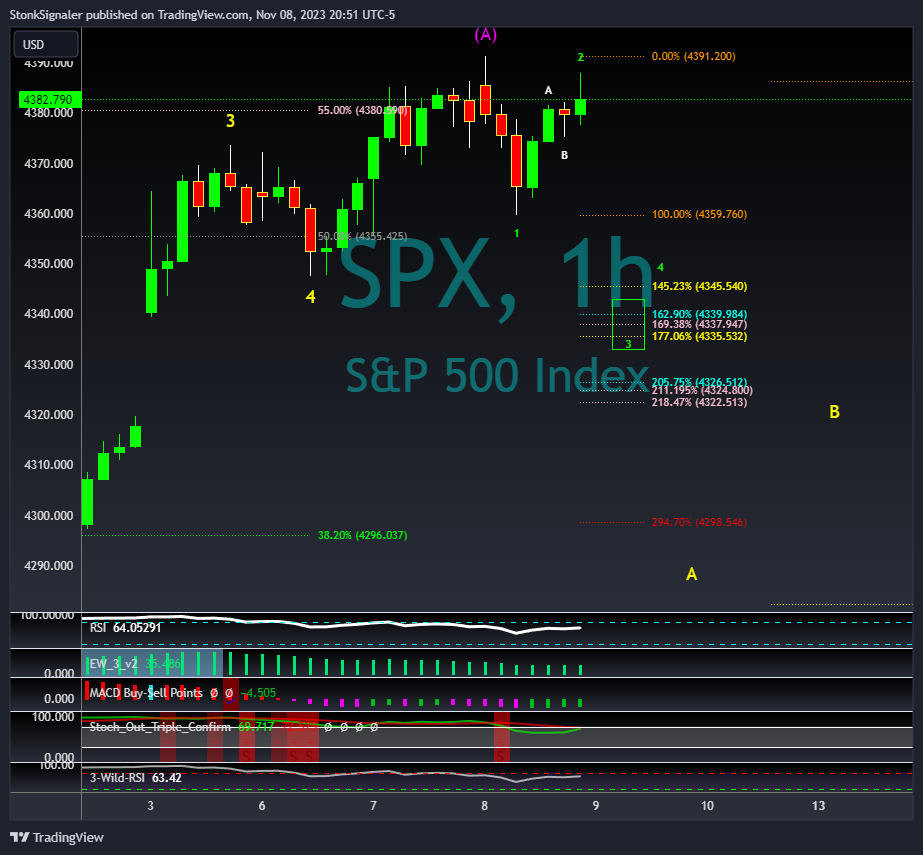Click the 3-Wild-RSI indicator label
Screen dimensions: 923x855
point(117,778)
